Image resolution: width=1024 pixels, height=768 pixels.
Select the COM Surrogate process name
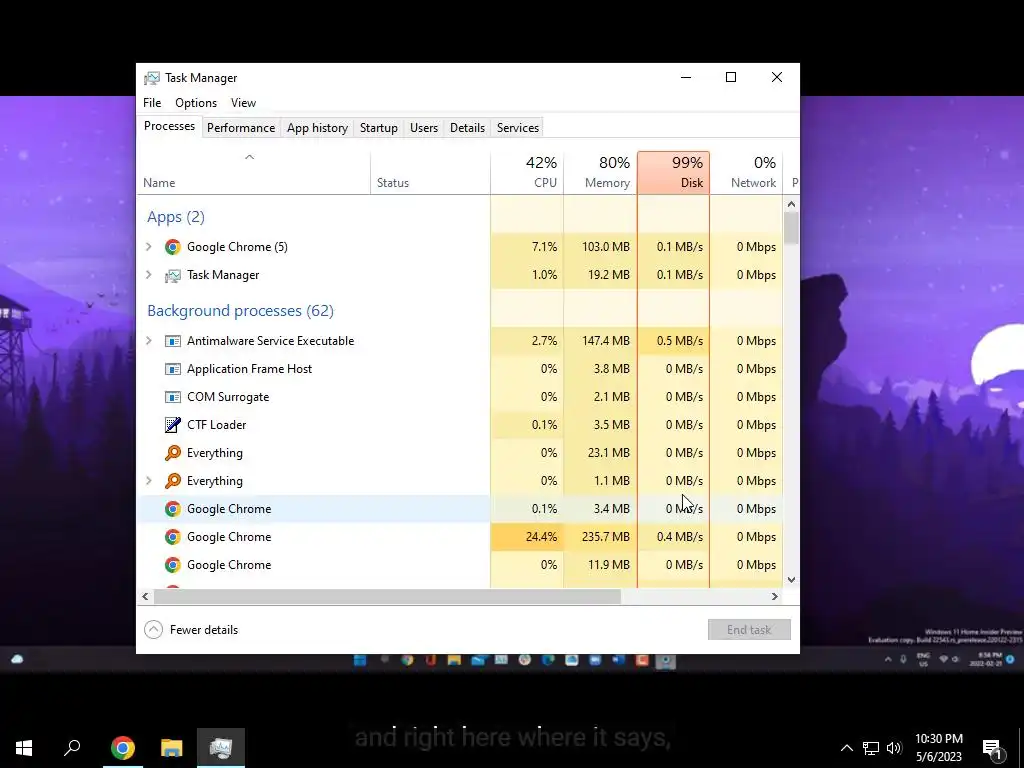pyautogui.click(x=228, y=397)
